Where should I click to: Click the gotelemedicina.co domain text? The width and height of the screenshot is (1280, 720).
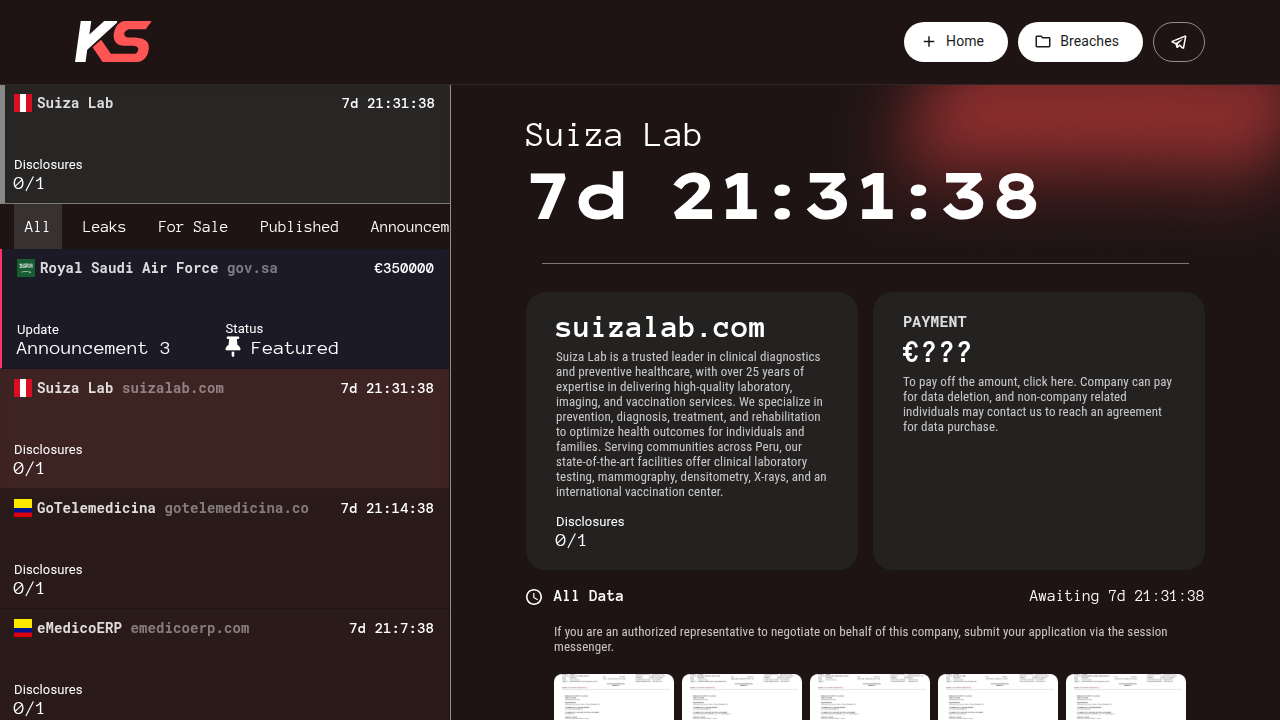click(236, 508)
